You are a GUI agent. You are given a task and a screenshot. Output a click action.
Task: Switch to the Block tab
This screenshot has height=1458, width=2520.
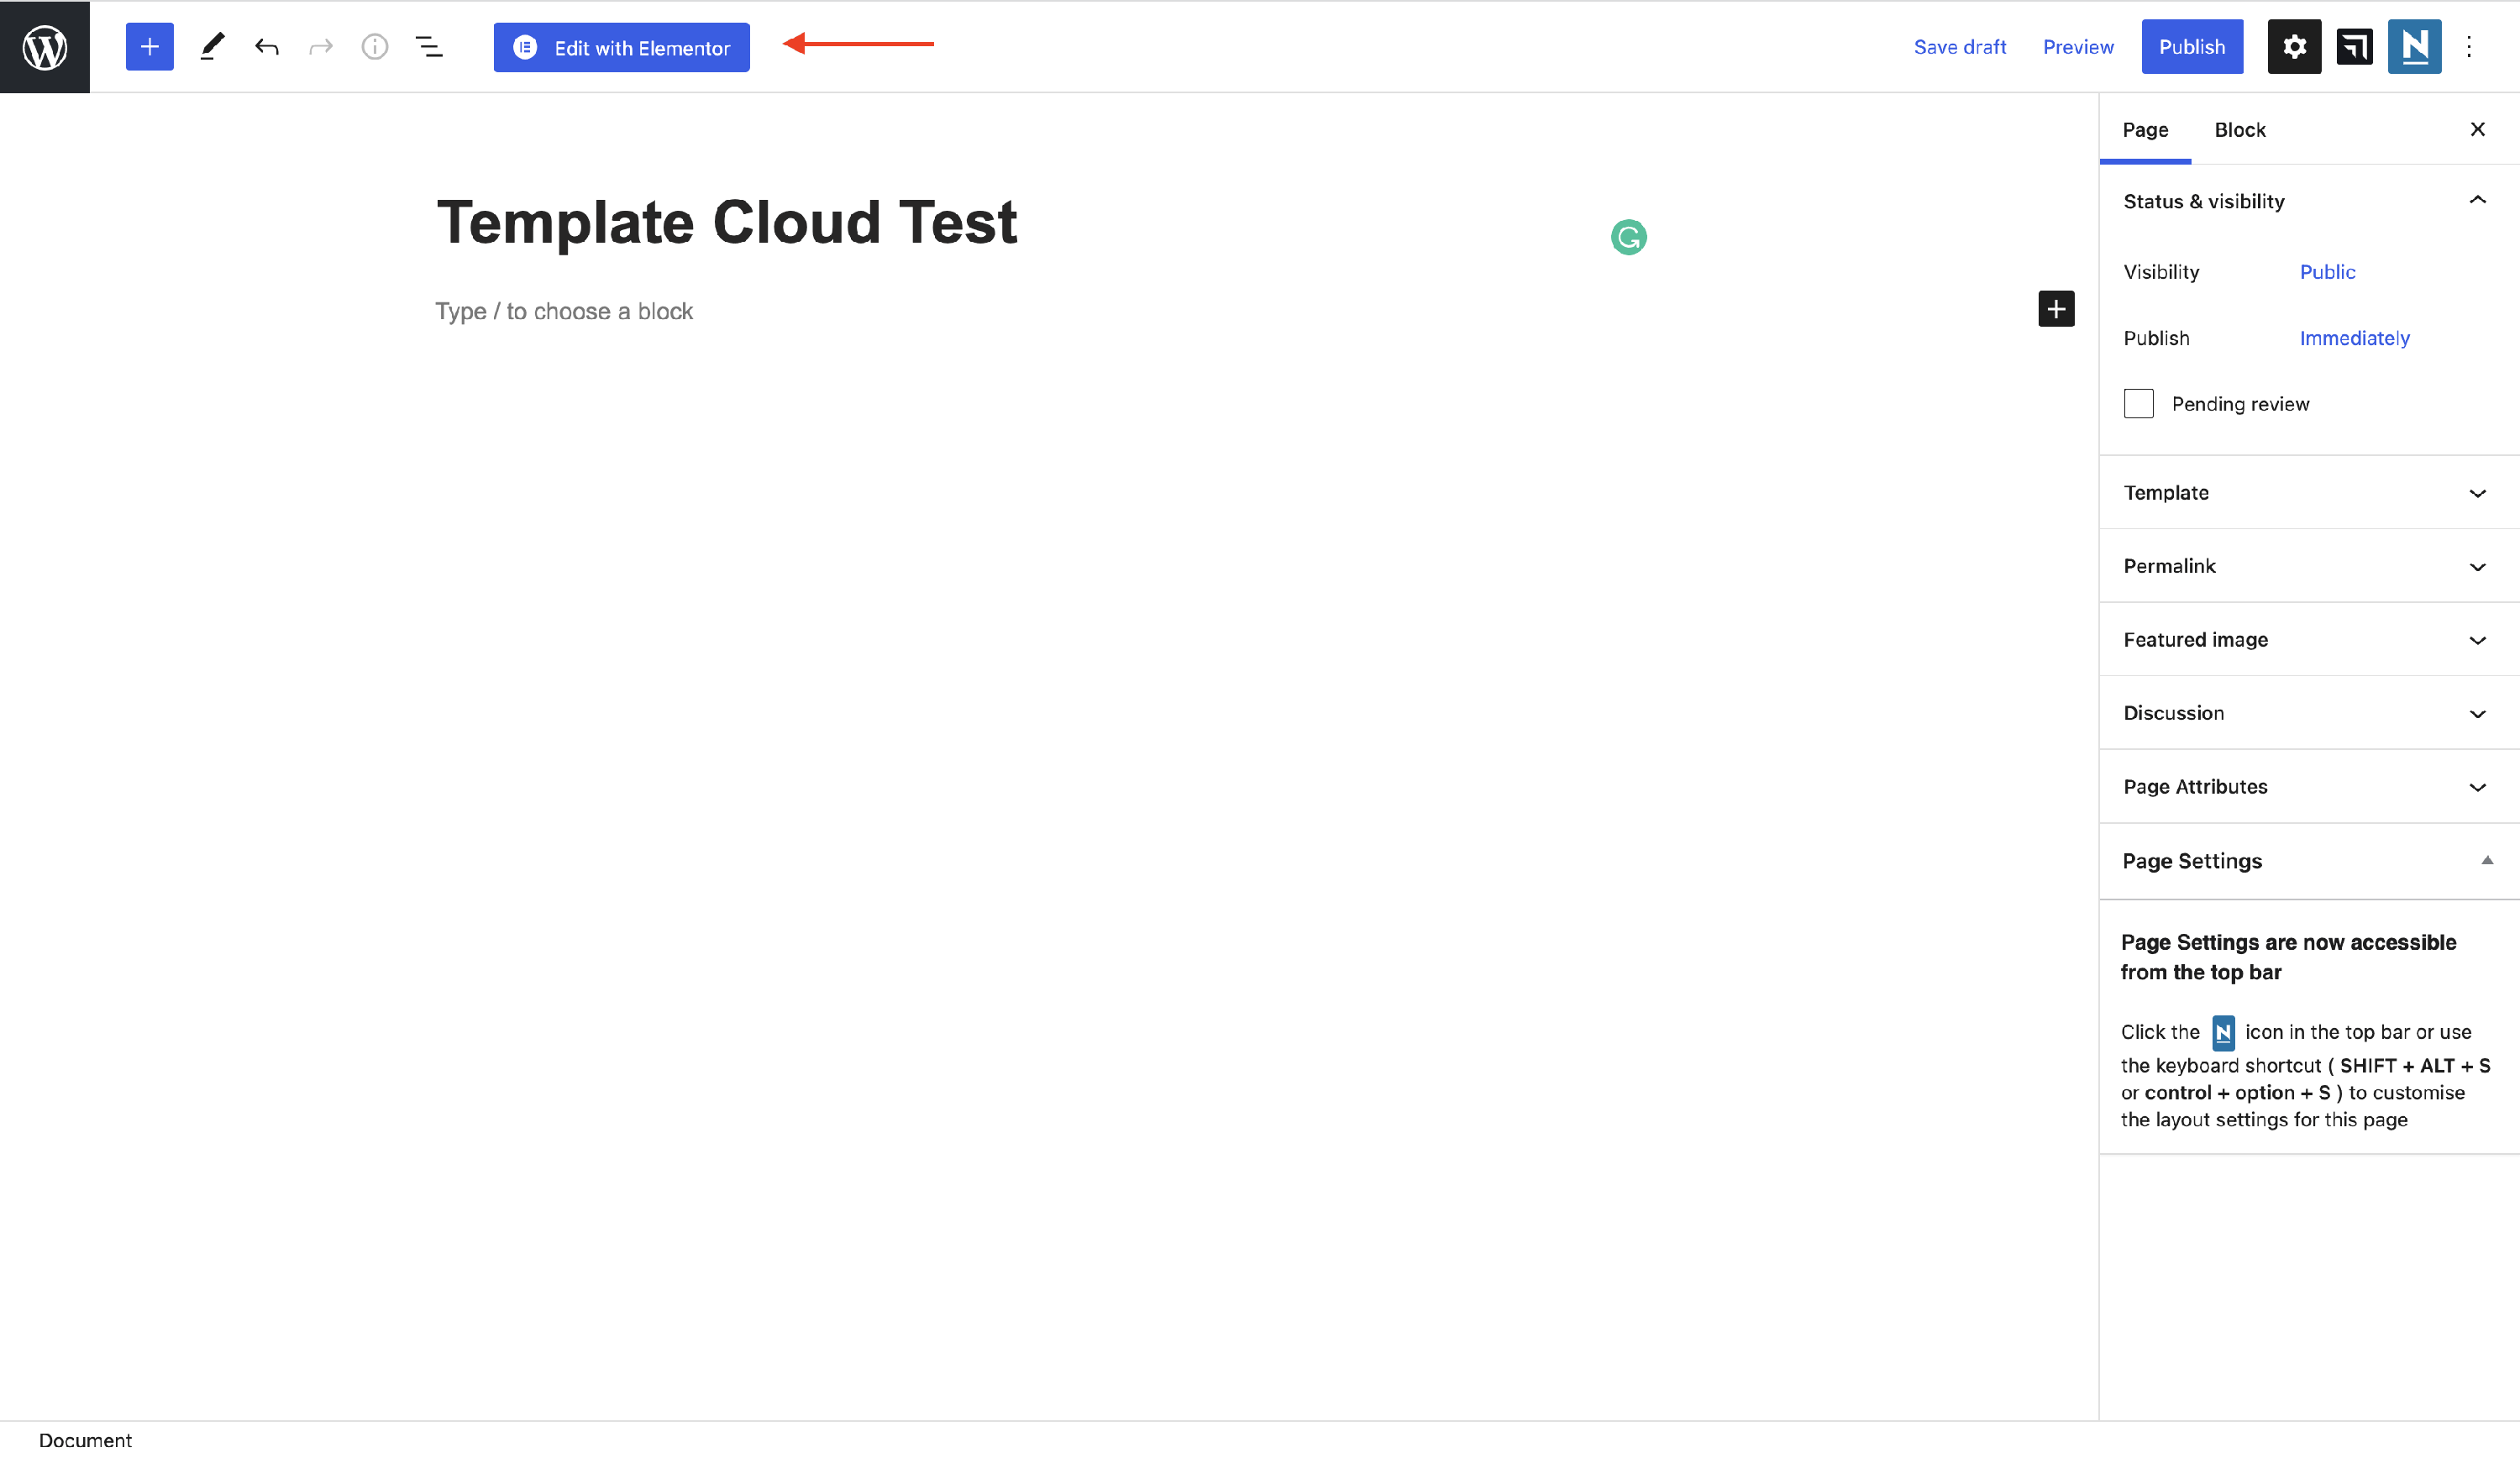(x=2239, y=130)
